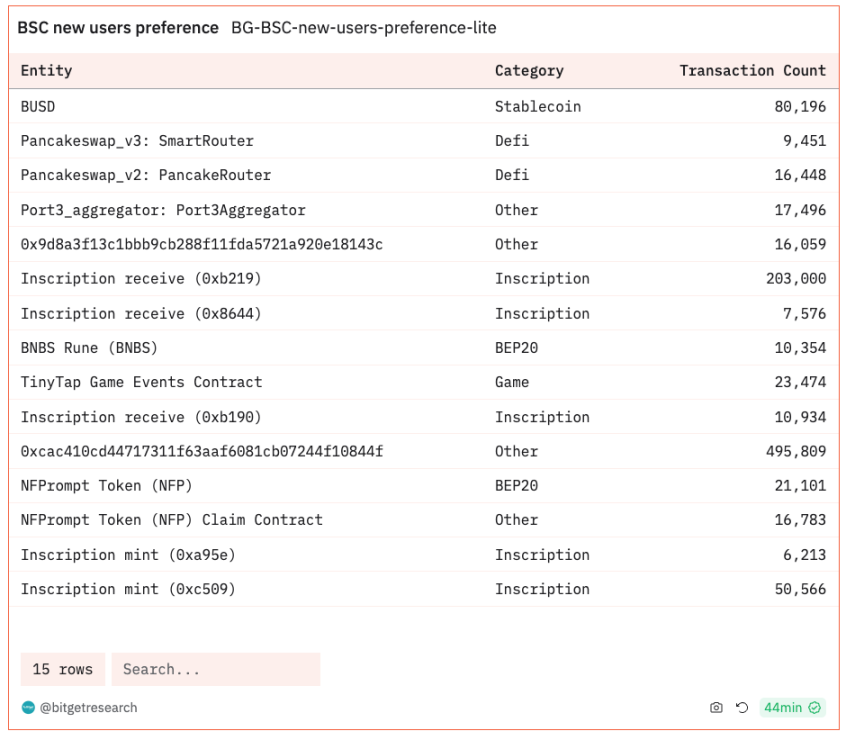Image resolution: width=846 pixels, height=740 pixels.
Task: Open the BSC new users preference title
Action: (x=118, y=28)
